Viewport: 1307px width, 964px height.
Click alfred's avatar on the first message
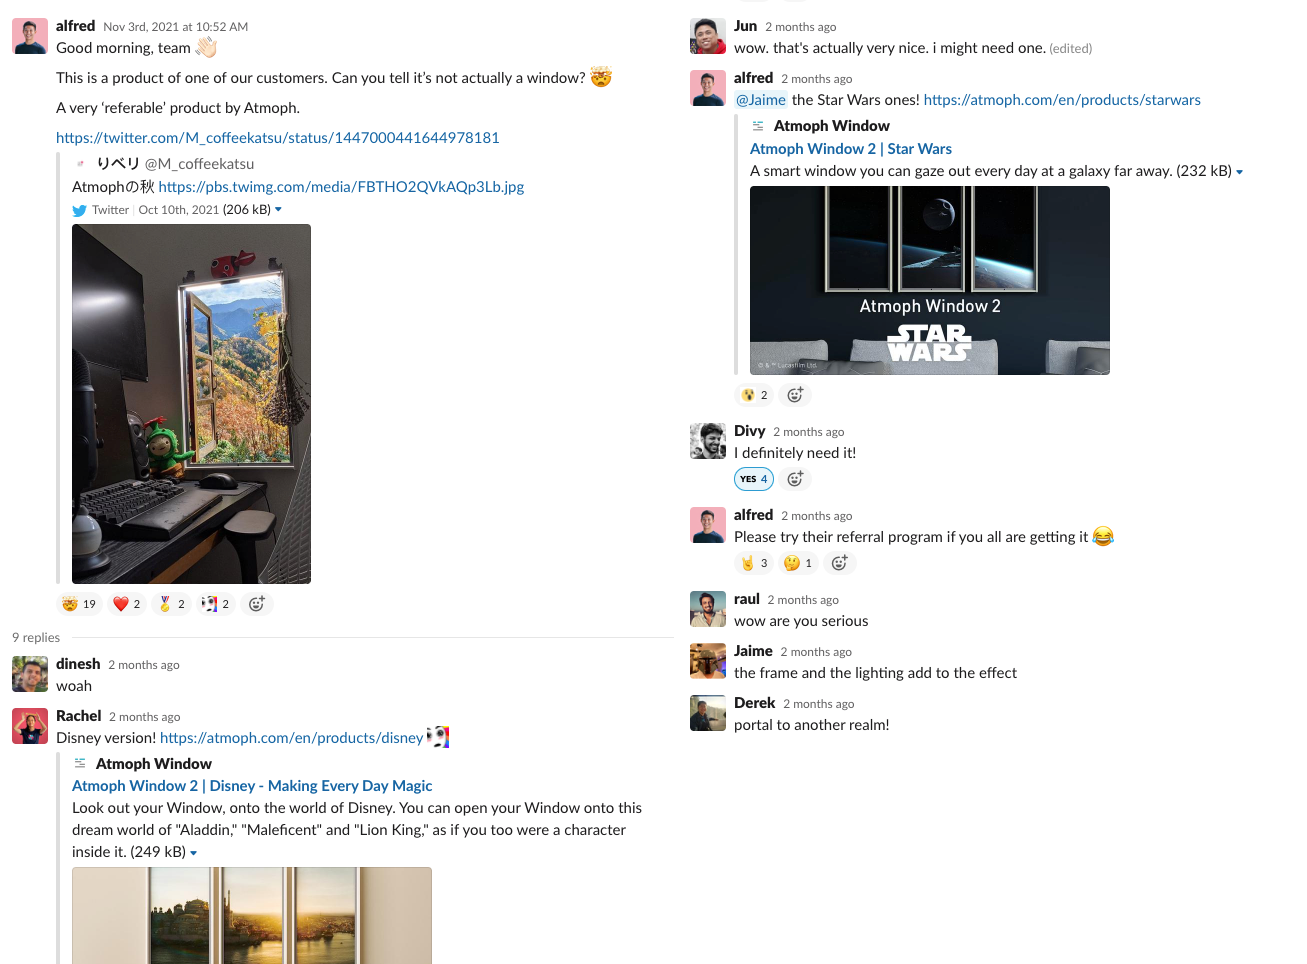pyautogui.click(x=30, y=36)
